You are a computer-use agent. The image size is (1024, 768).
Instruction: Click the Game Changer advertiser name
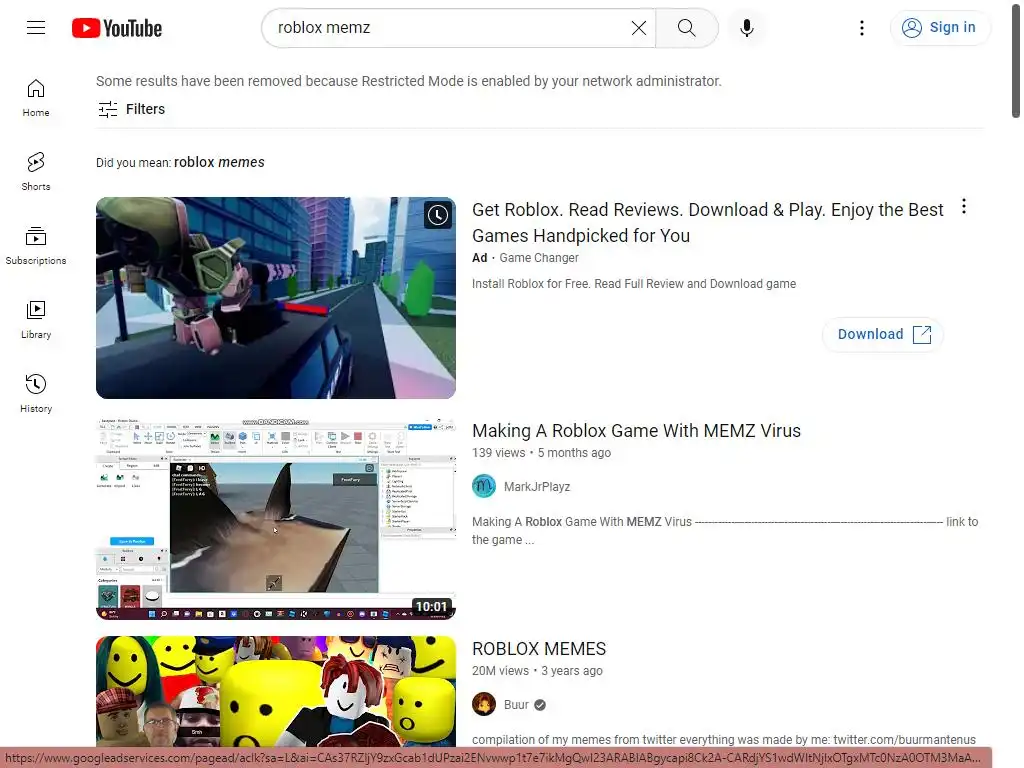(x=539, y=258)
